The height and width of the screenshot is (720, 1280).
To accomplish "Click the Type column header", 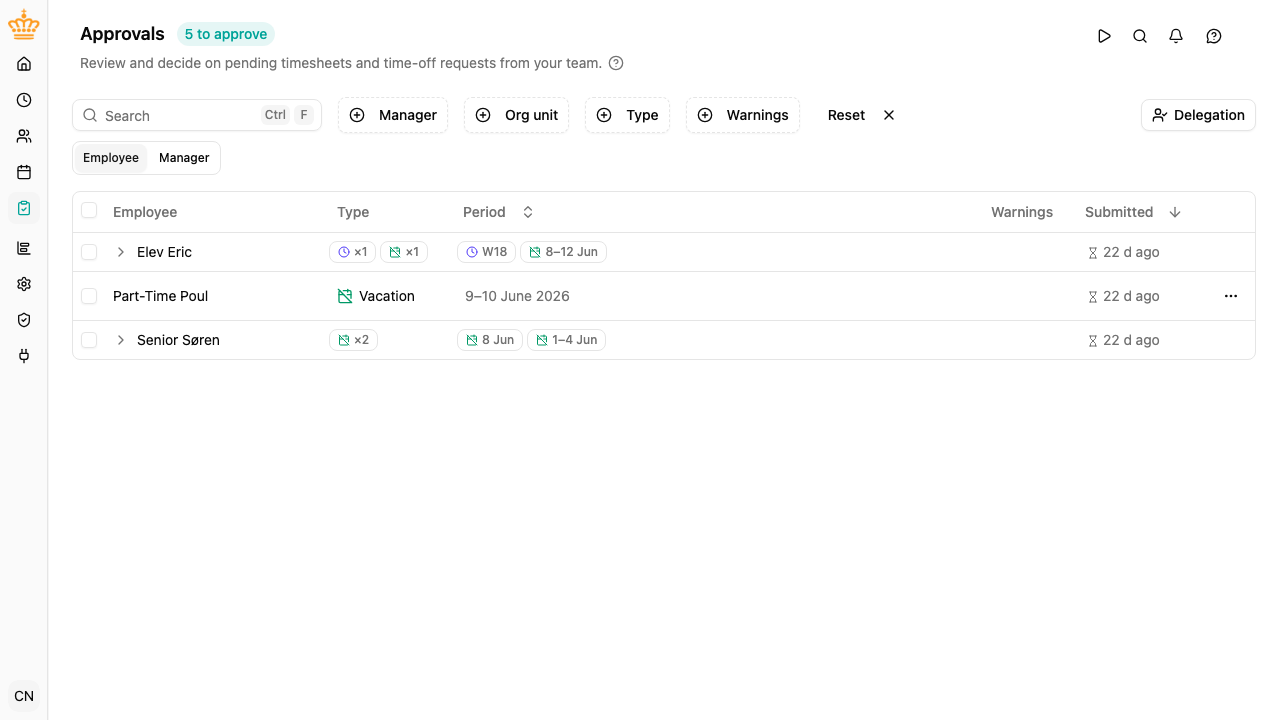I will (353, 212).
